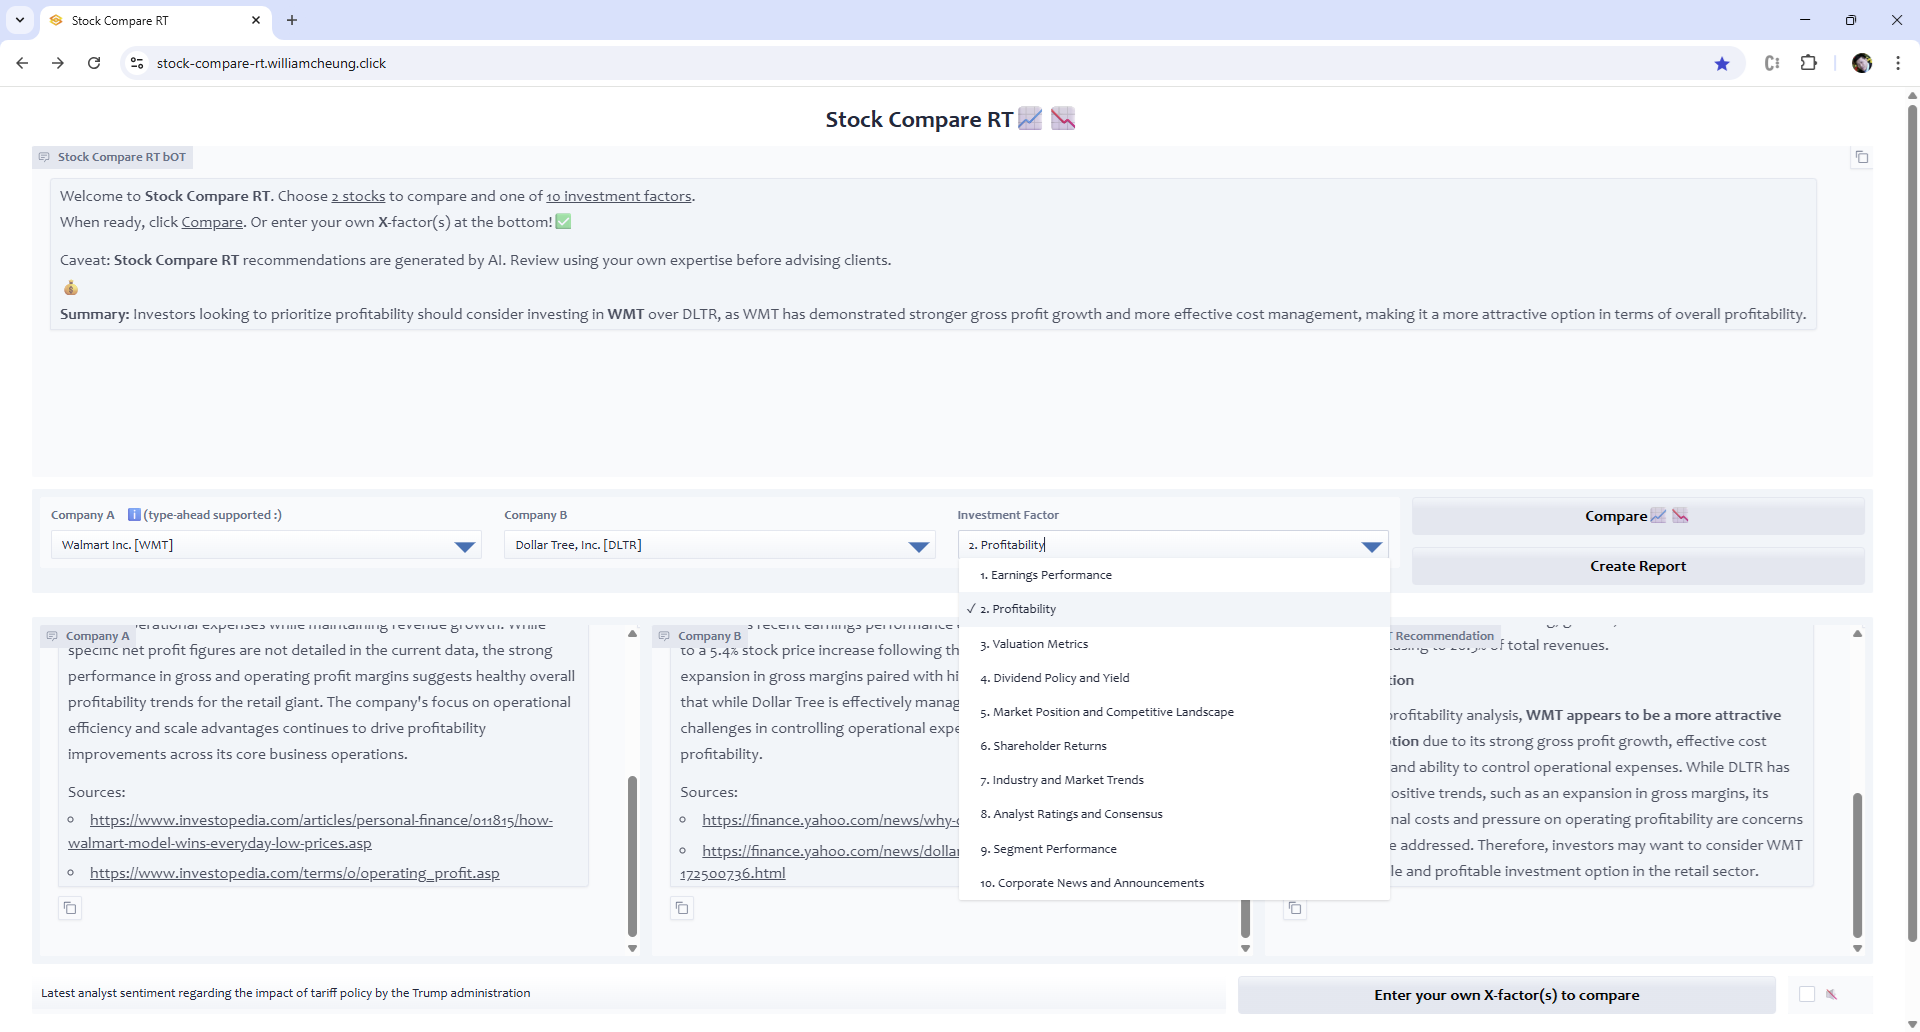Copy the Recommendation panel text
The image size is (1920, 1032).
tap(1295, 908)
